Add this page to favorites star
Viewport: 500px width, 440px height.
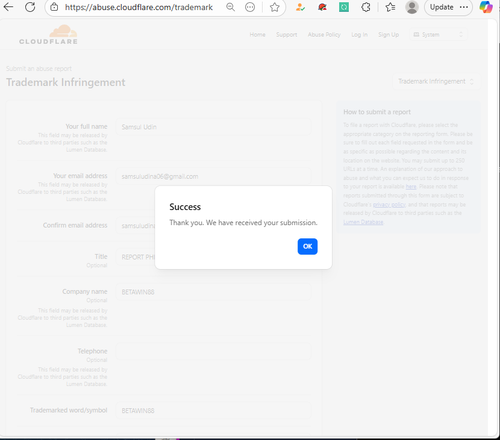pos(275,7)
